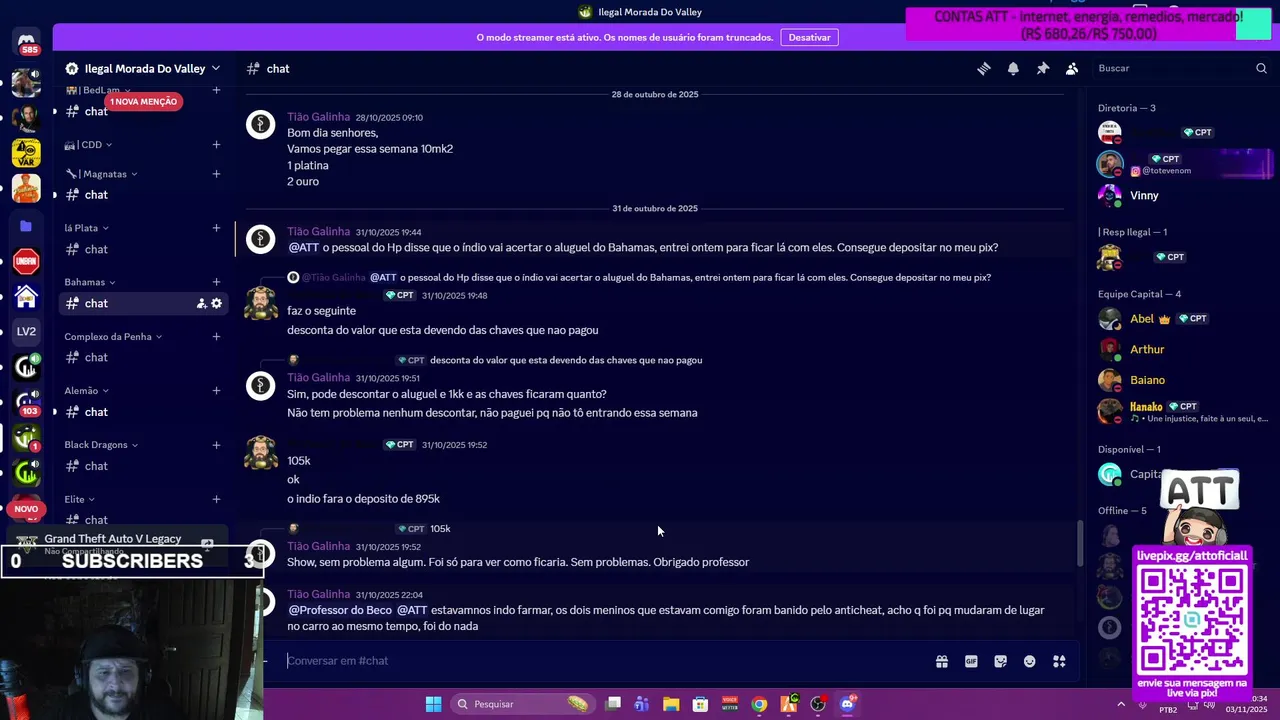This screenshot has height=720, width=1280.
Task: Open Bahamas chat channel settings gear
Action: (216, 303)
